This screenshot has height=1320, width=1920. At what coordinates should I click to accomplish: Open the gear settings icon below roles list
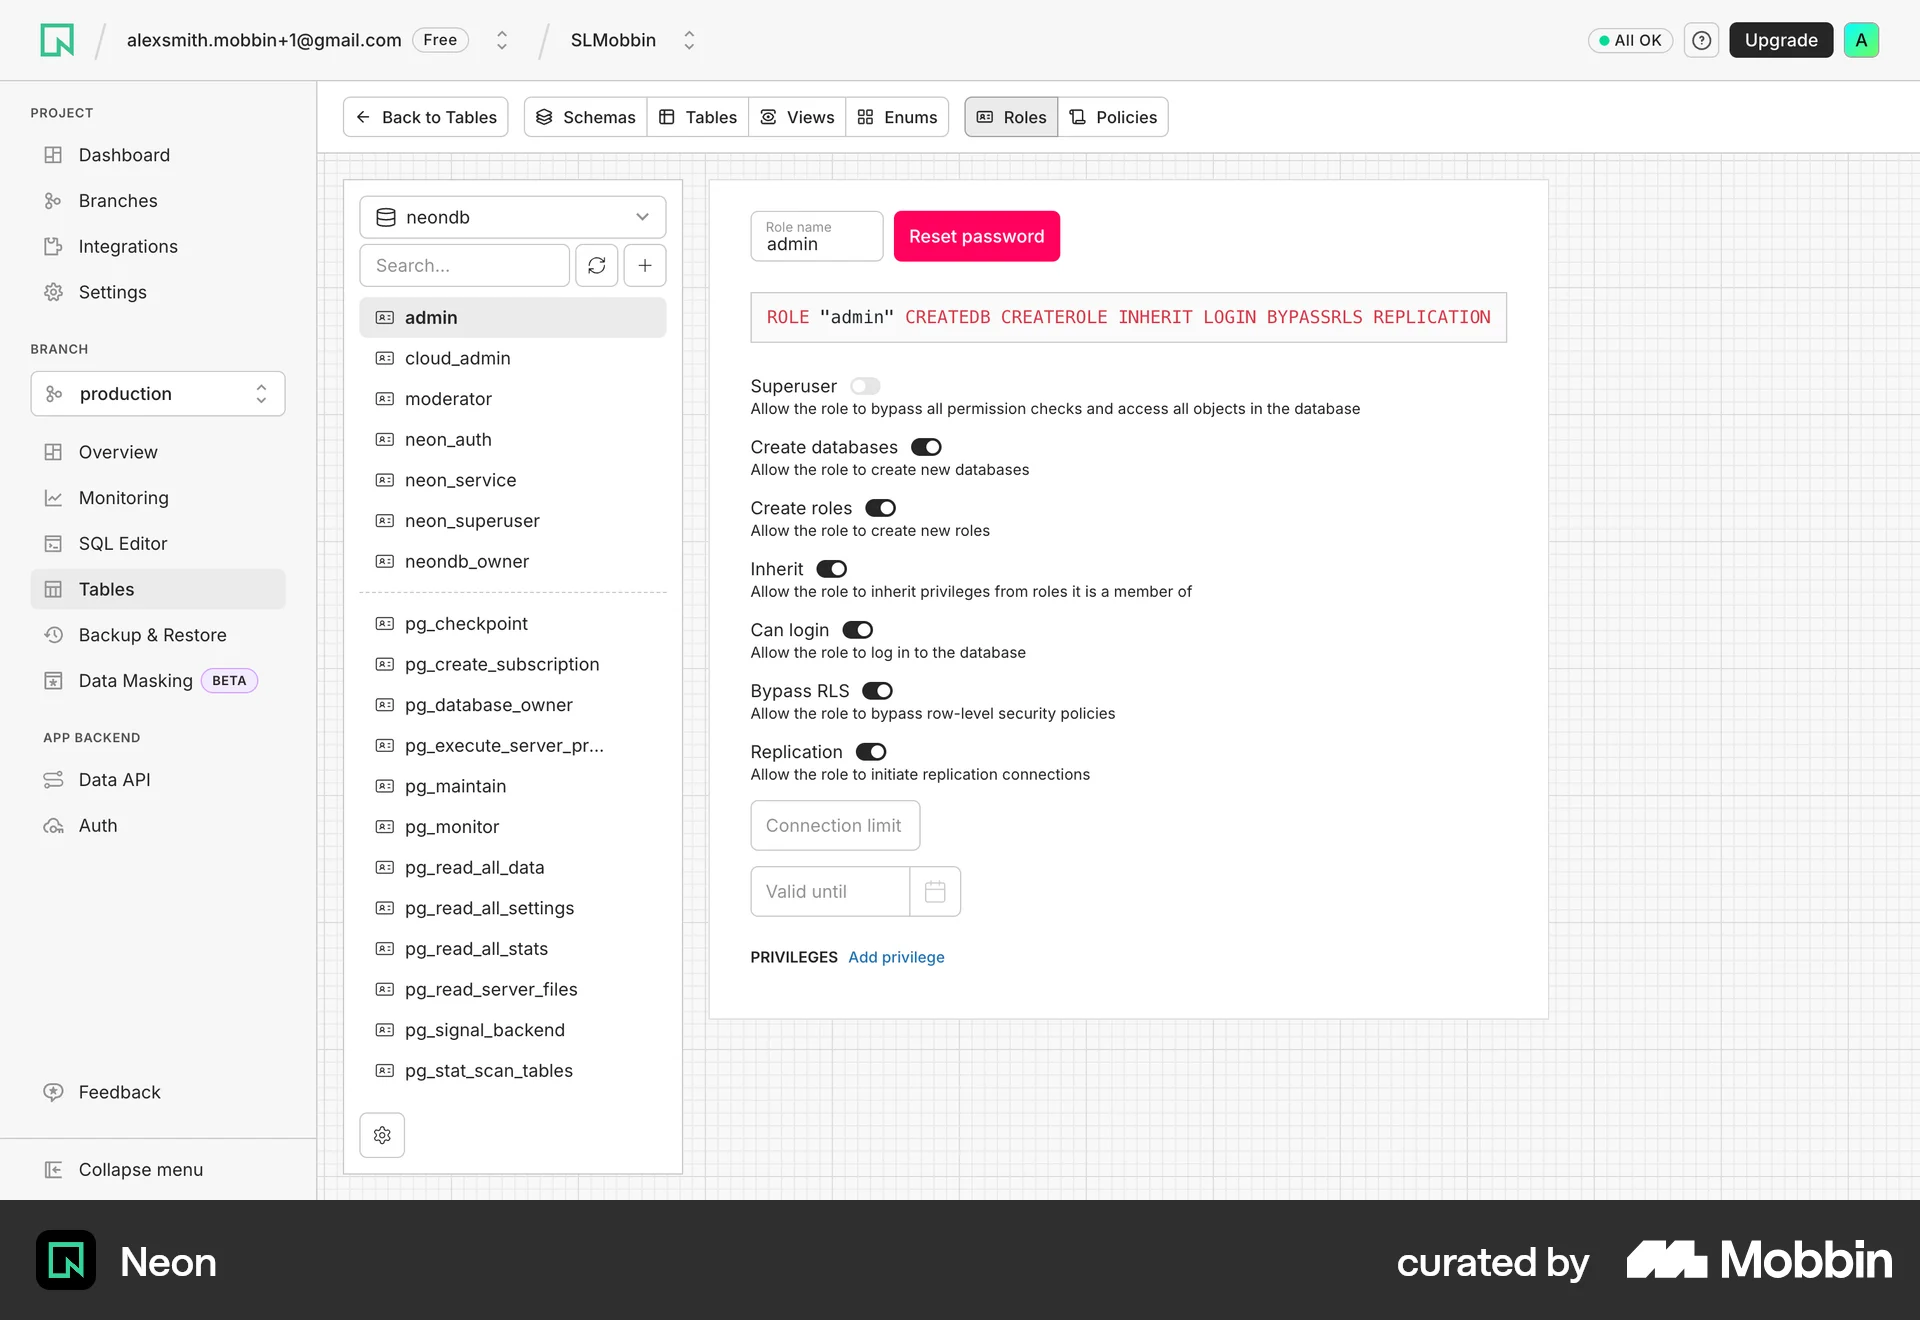[x=382, y=1135]
